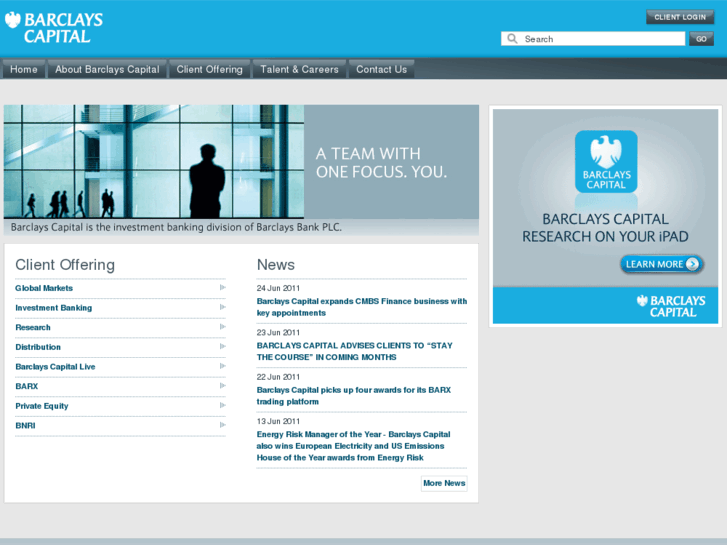Open the Energy Risk Manager news story
The width and height of the screenshot is (727, 545).
[x=353, y=446]
